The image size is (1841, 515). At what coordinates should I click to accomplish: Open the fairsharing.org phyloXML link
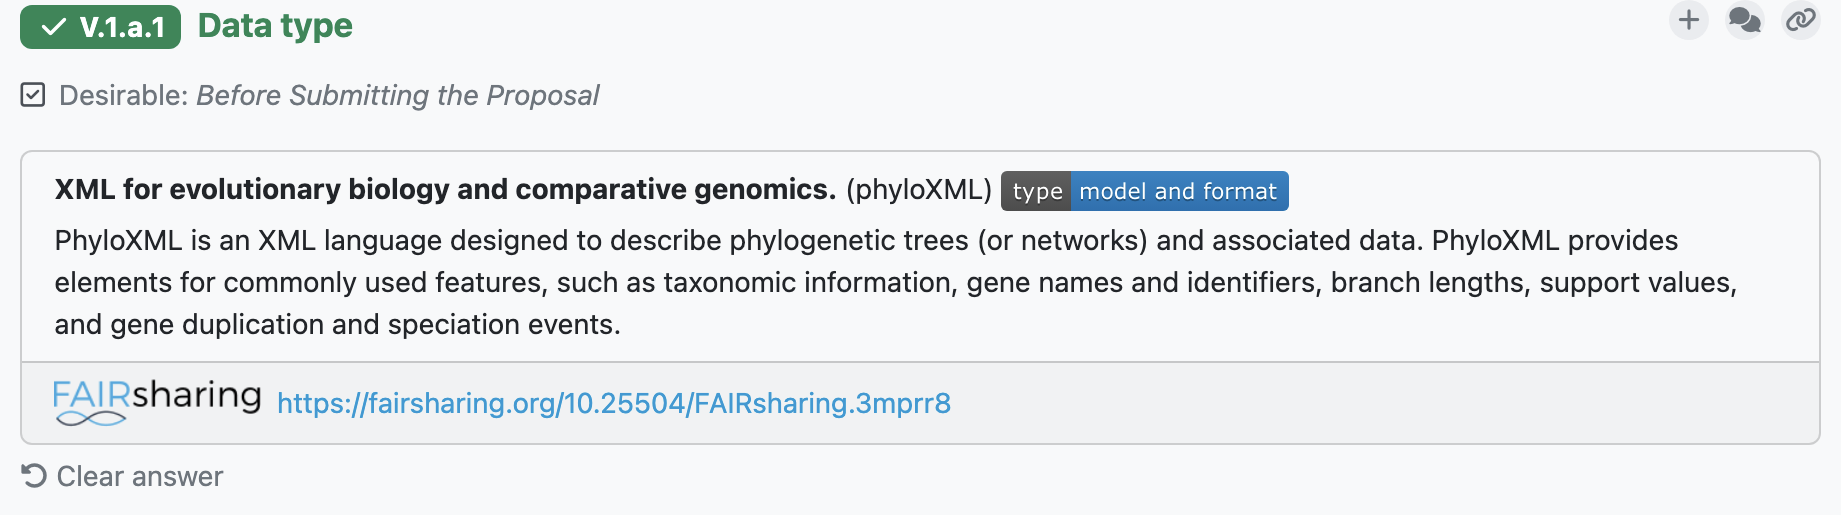[614, 403]
